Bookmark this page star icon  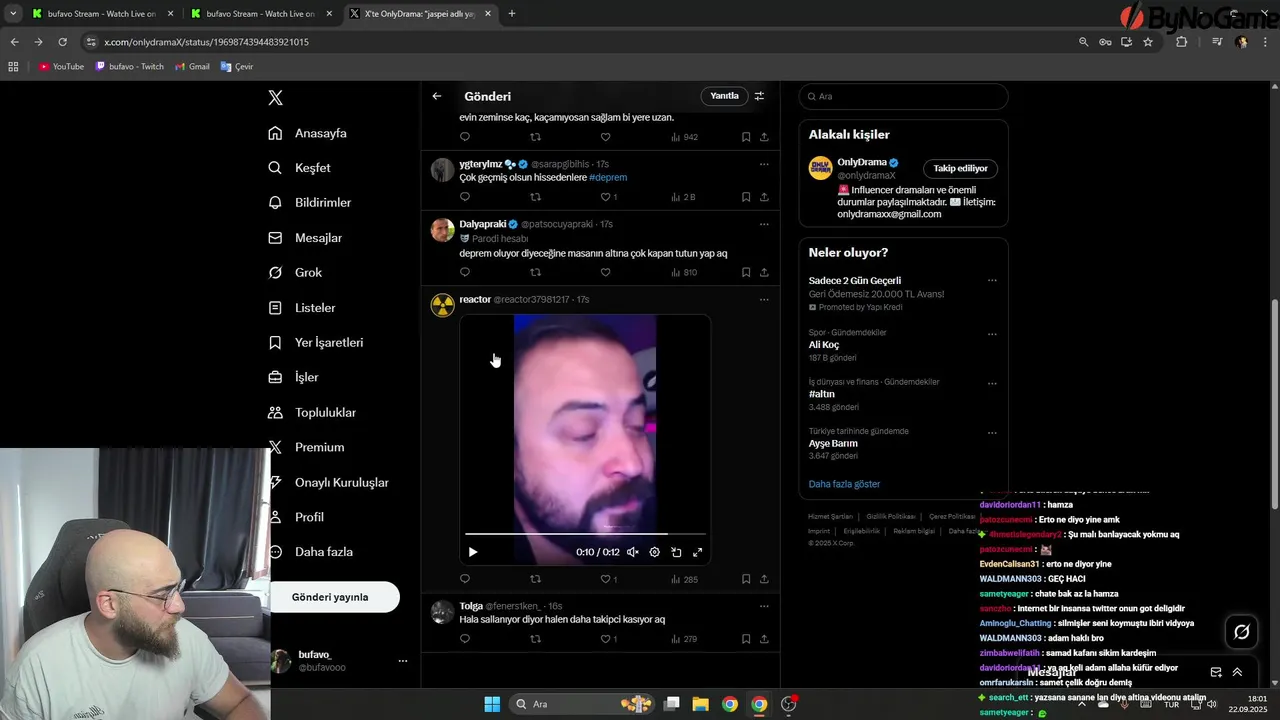pyautogui.click(x=1148, y=42)
